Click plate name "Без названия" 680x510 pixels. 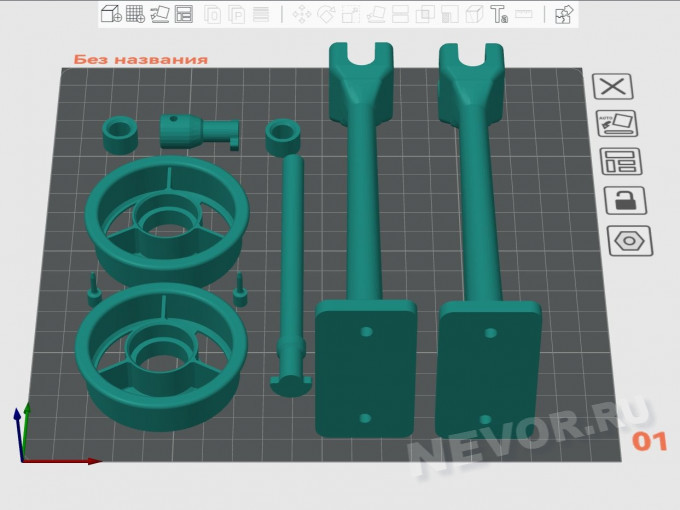pos(141,59)
